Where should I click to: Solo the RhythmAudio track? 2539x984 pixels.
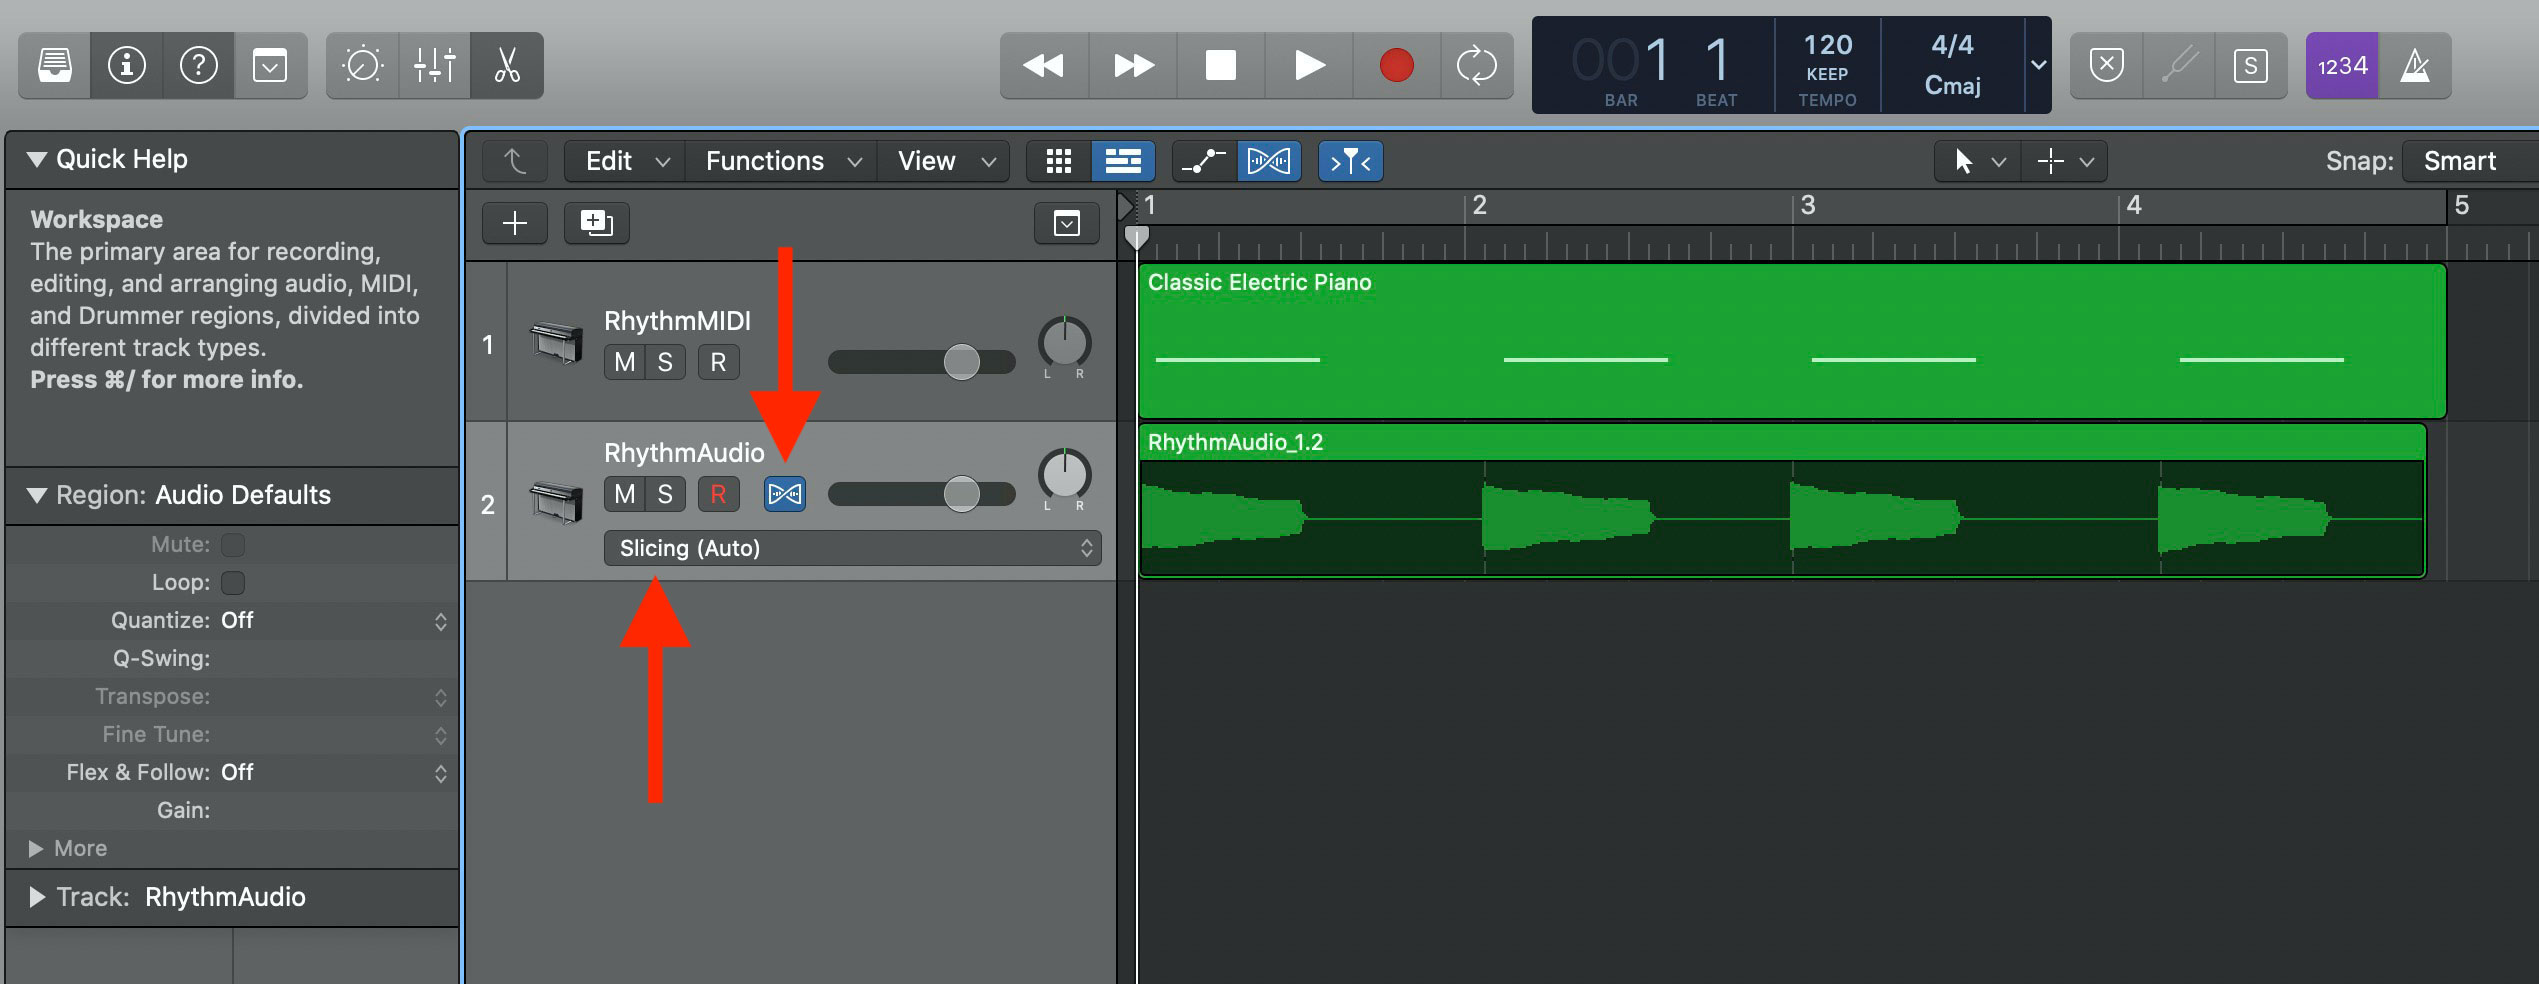click(x=665, y=494)
